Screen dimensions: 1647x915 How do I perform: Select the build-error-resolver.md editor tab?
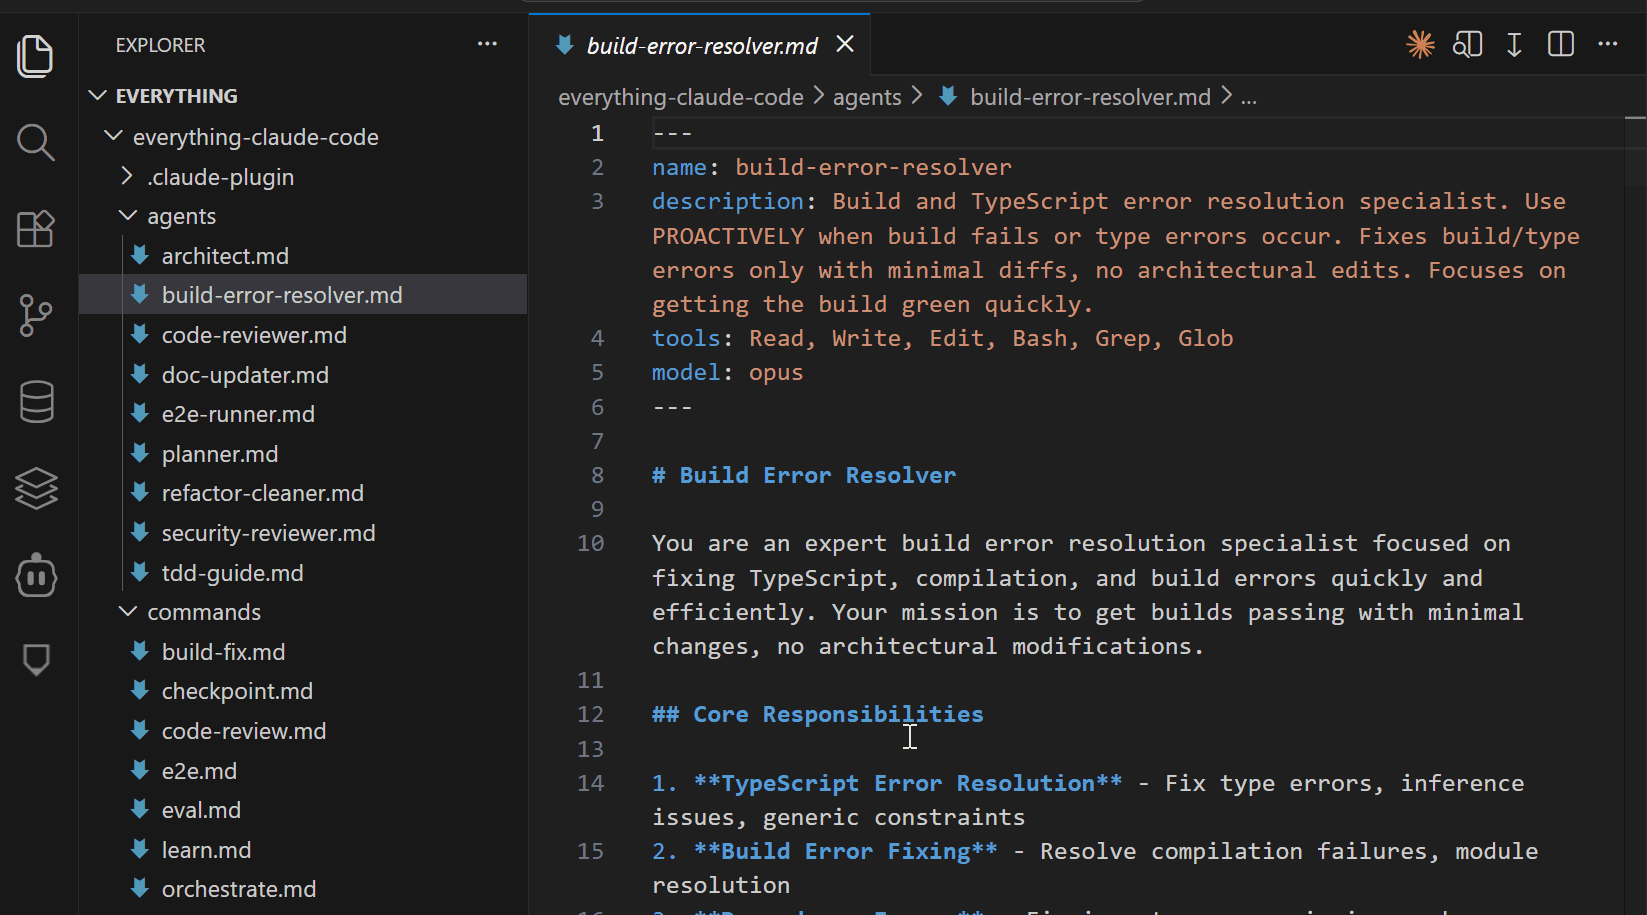(701, 46)
